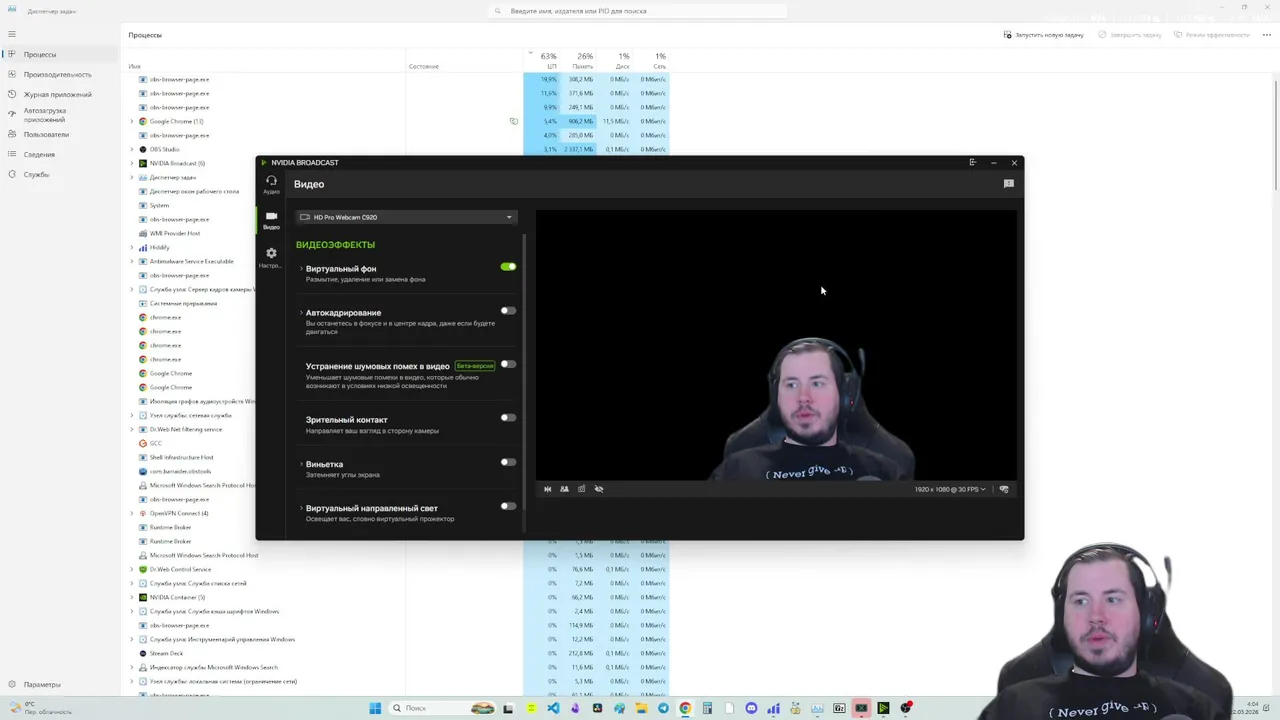Expand the OpenVPN Connect (4) process group
Image resolution: width=1280 pixels, height=720 pixels.
(131, 513)
